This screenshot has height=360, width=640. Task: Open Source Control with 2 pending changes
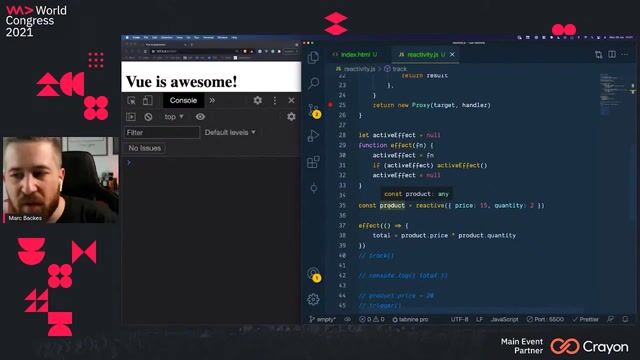click(314, 110)
